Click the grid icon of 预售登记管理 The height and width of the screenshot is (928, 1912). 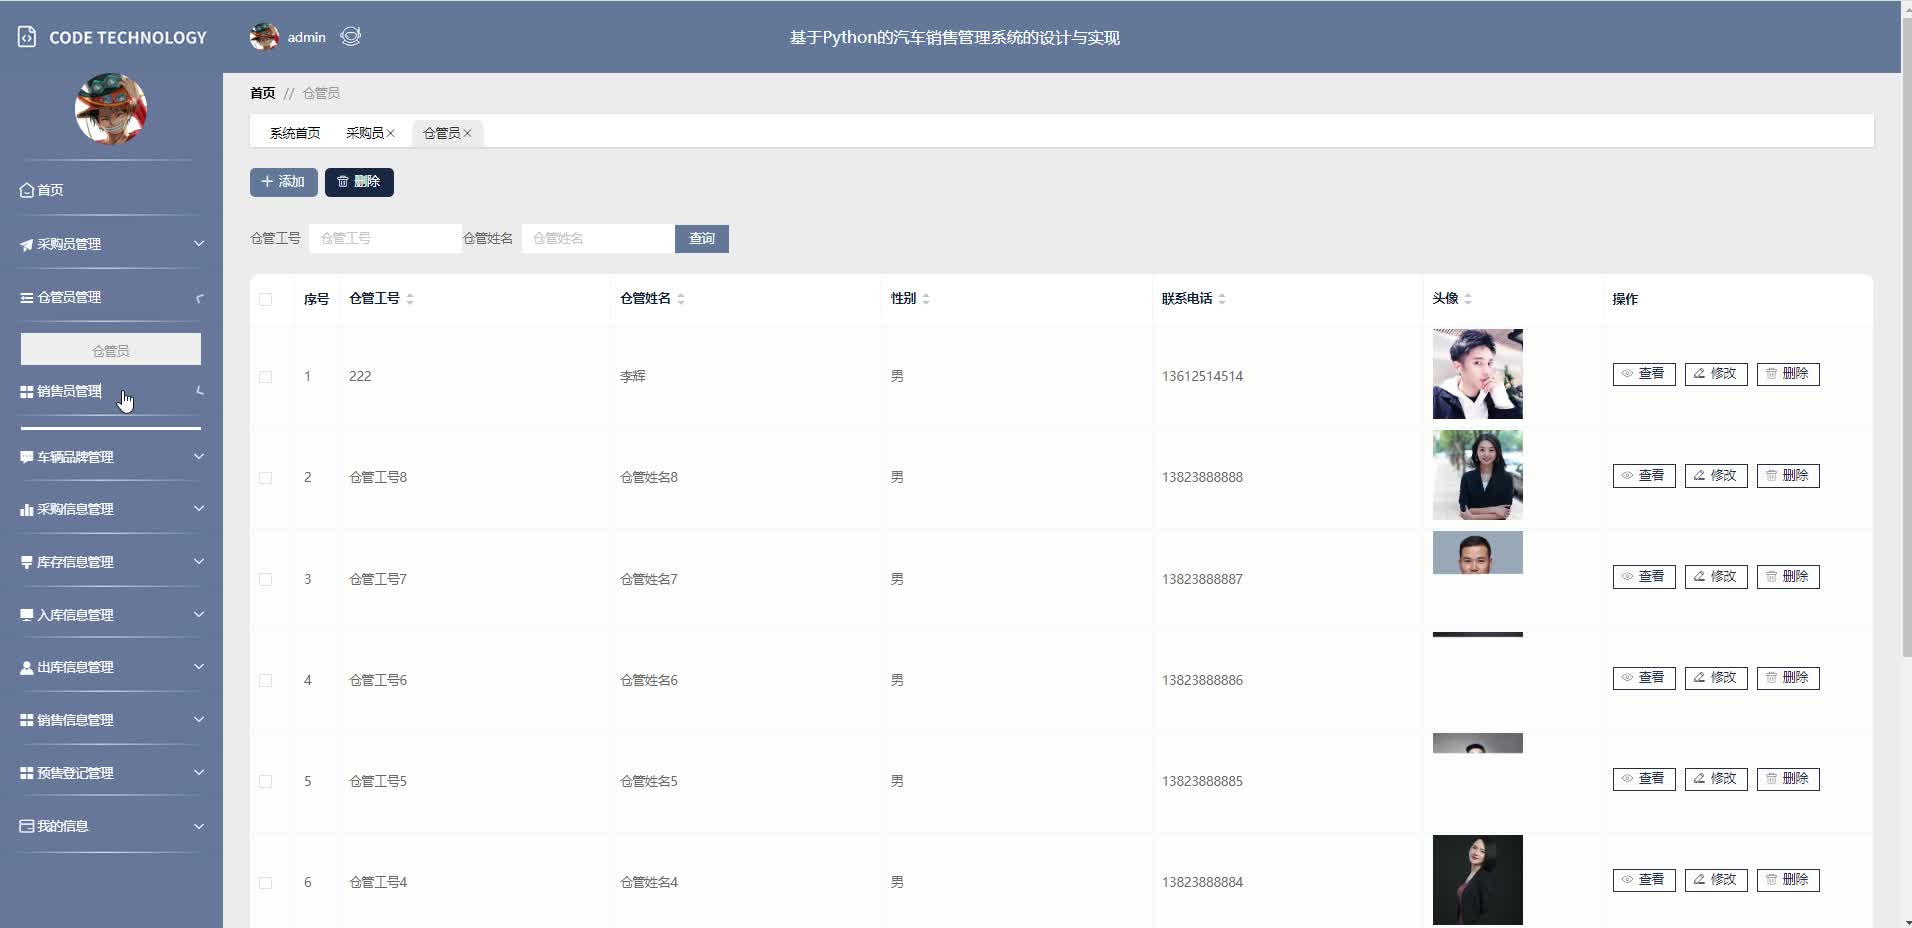pyautogui.click(x=27, y=773)
